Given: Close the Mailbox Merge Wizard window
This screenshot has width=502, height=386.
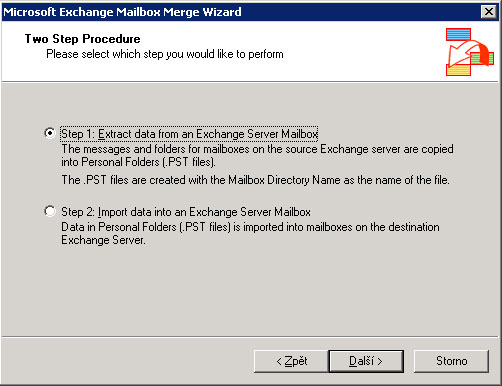Looking at the screenshot, I should click(x=489, y=12).
